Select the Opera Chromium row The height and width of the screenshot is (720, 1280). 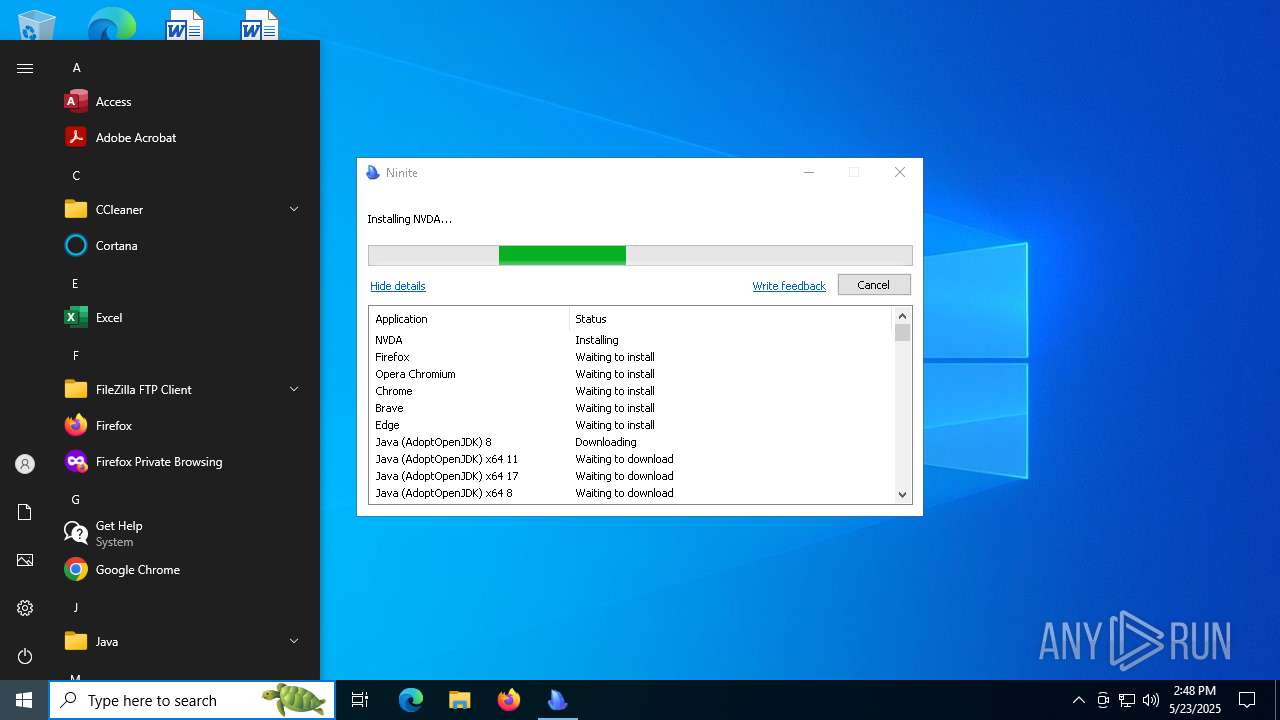click(631, 374)
